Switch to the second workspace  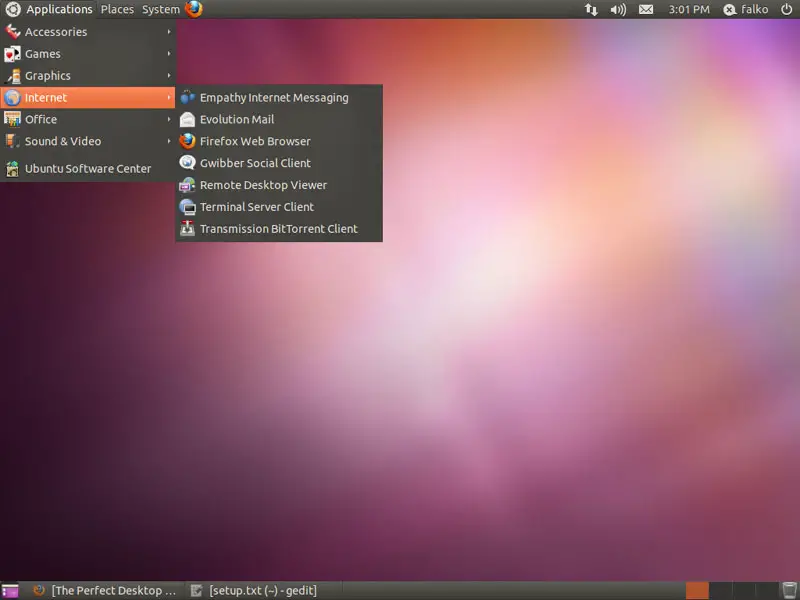[720, 591]
